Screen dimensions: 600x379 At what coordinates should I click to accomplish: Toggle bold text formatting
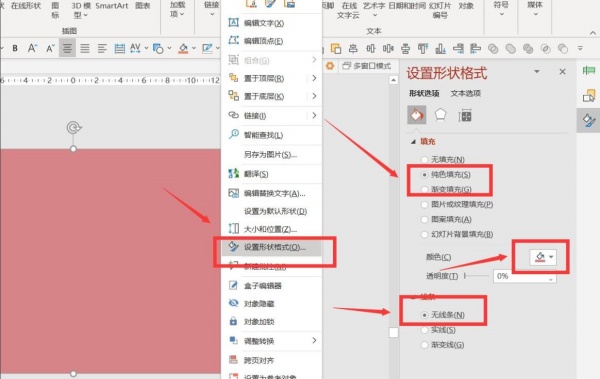pyautogui.click(x=15, y=49)
